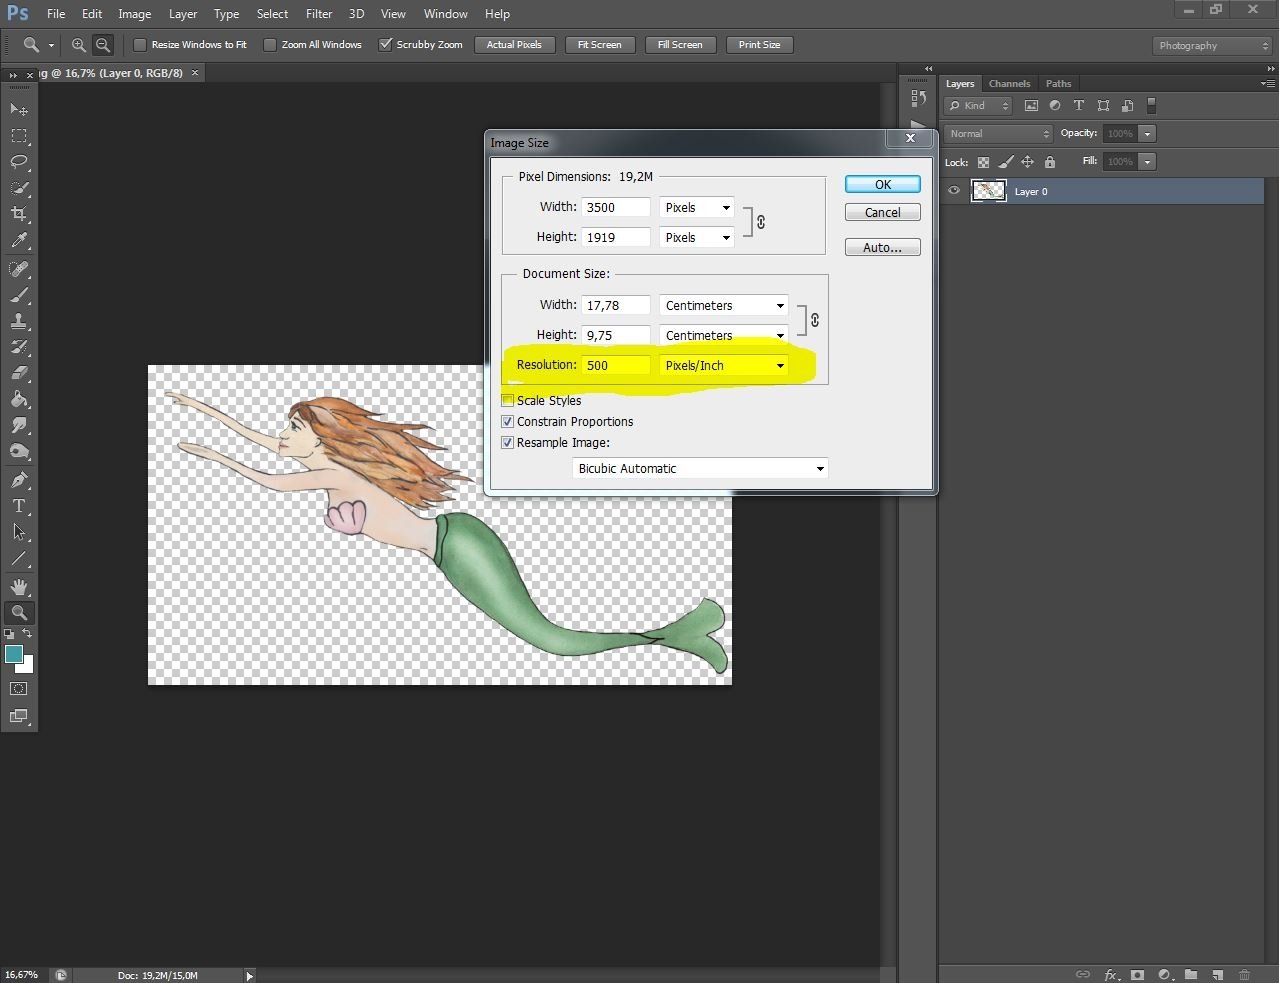The width and height of the screenshot is (1279, 983).
Task: Open the Bicubic Automatic interpolation dropdown
Action: point(699,468)
